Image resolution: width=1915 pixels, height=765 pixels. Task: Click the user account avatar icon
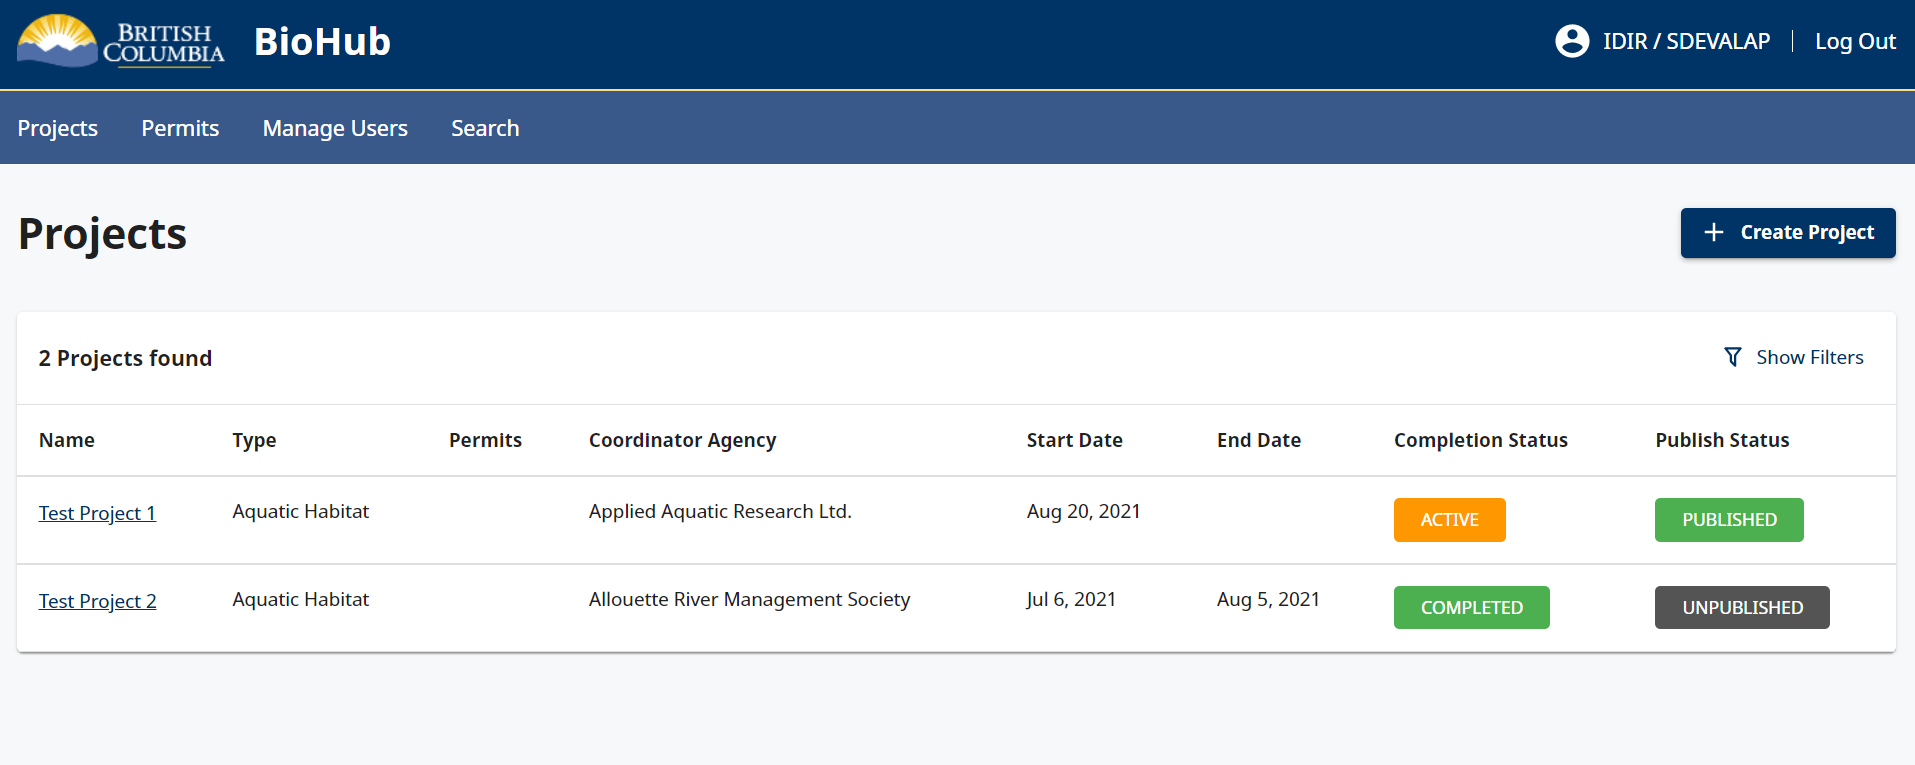[1572, 41]
